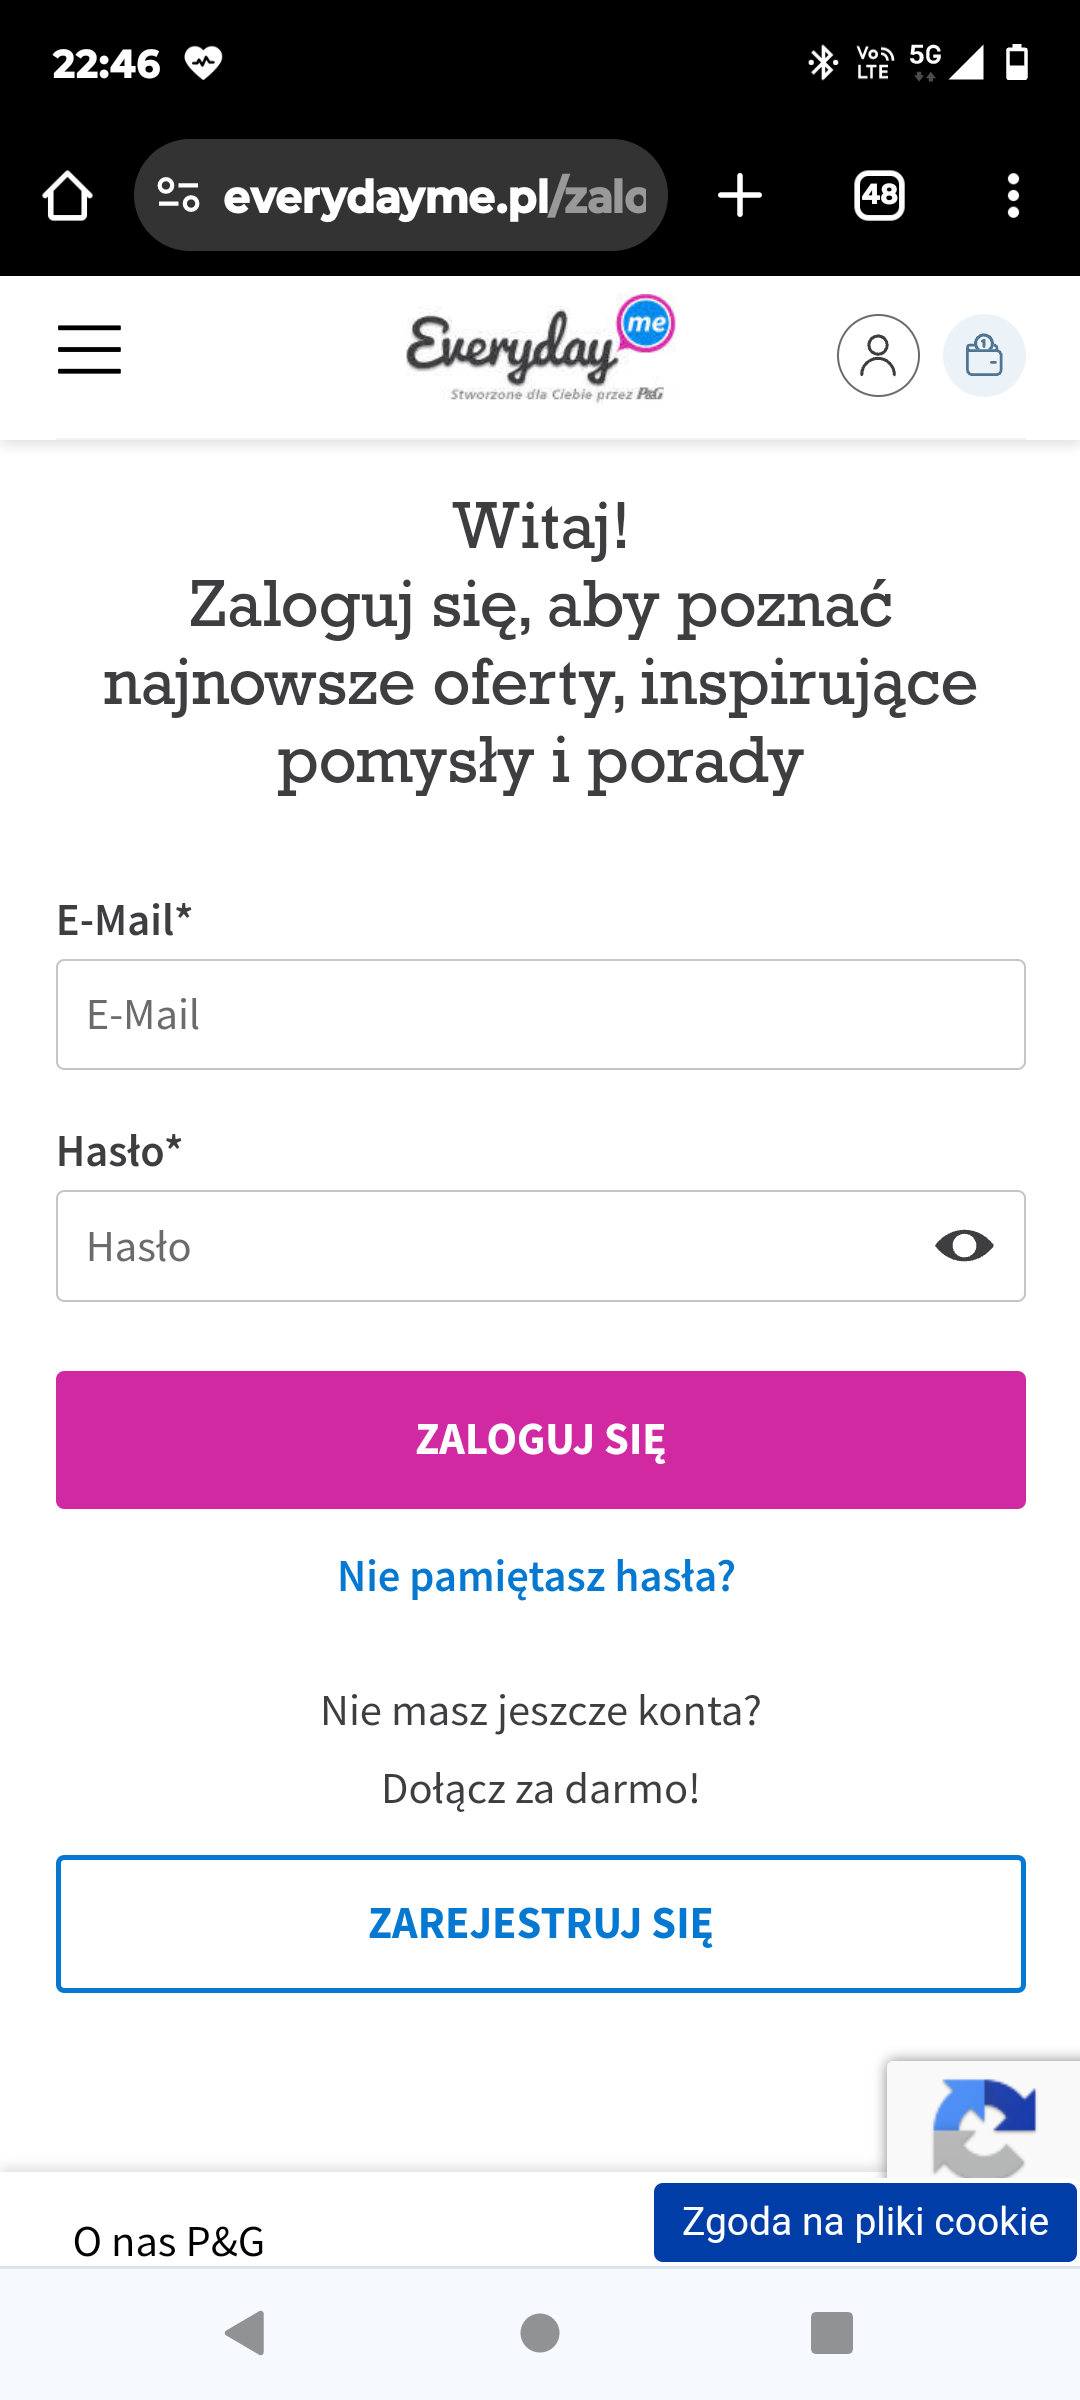
Task: Open the shopping bag icon
Action: pyautogui.click(x=984, y=356)
